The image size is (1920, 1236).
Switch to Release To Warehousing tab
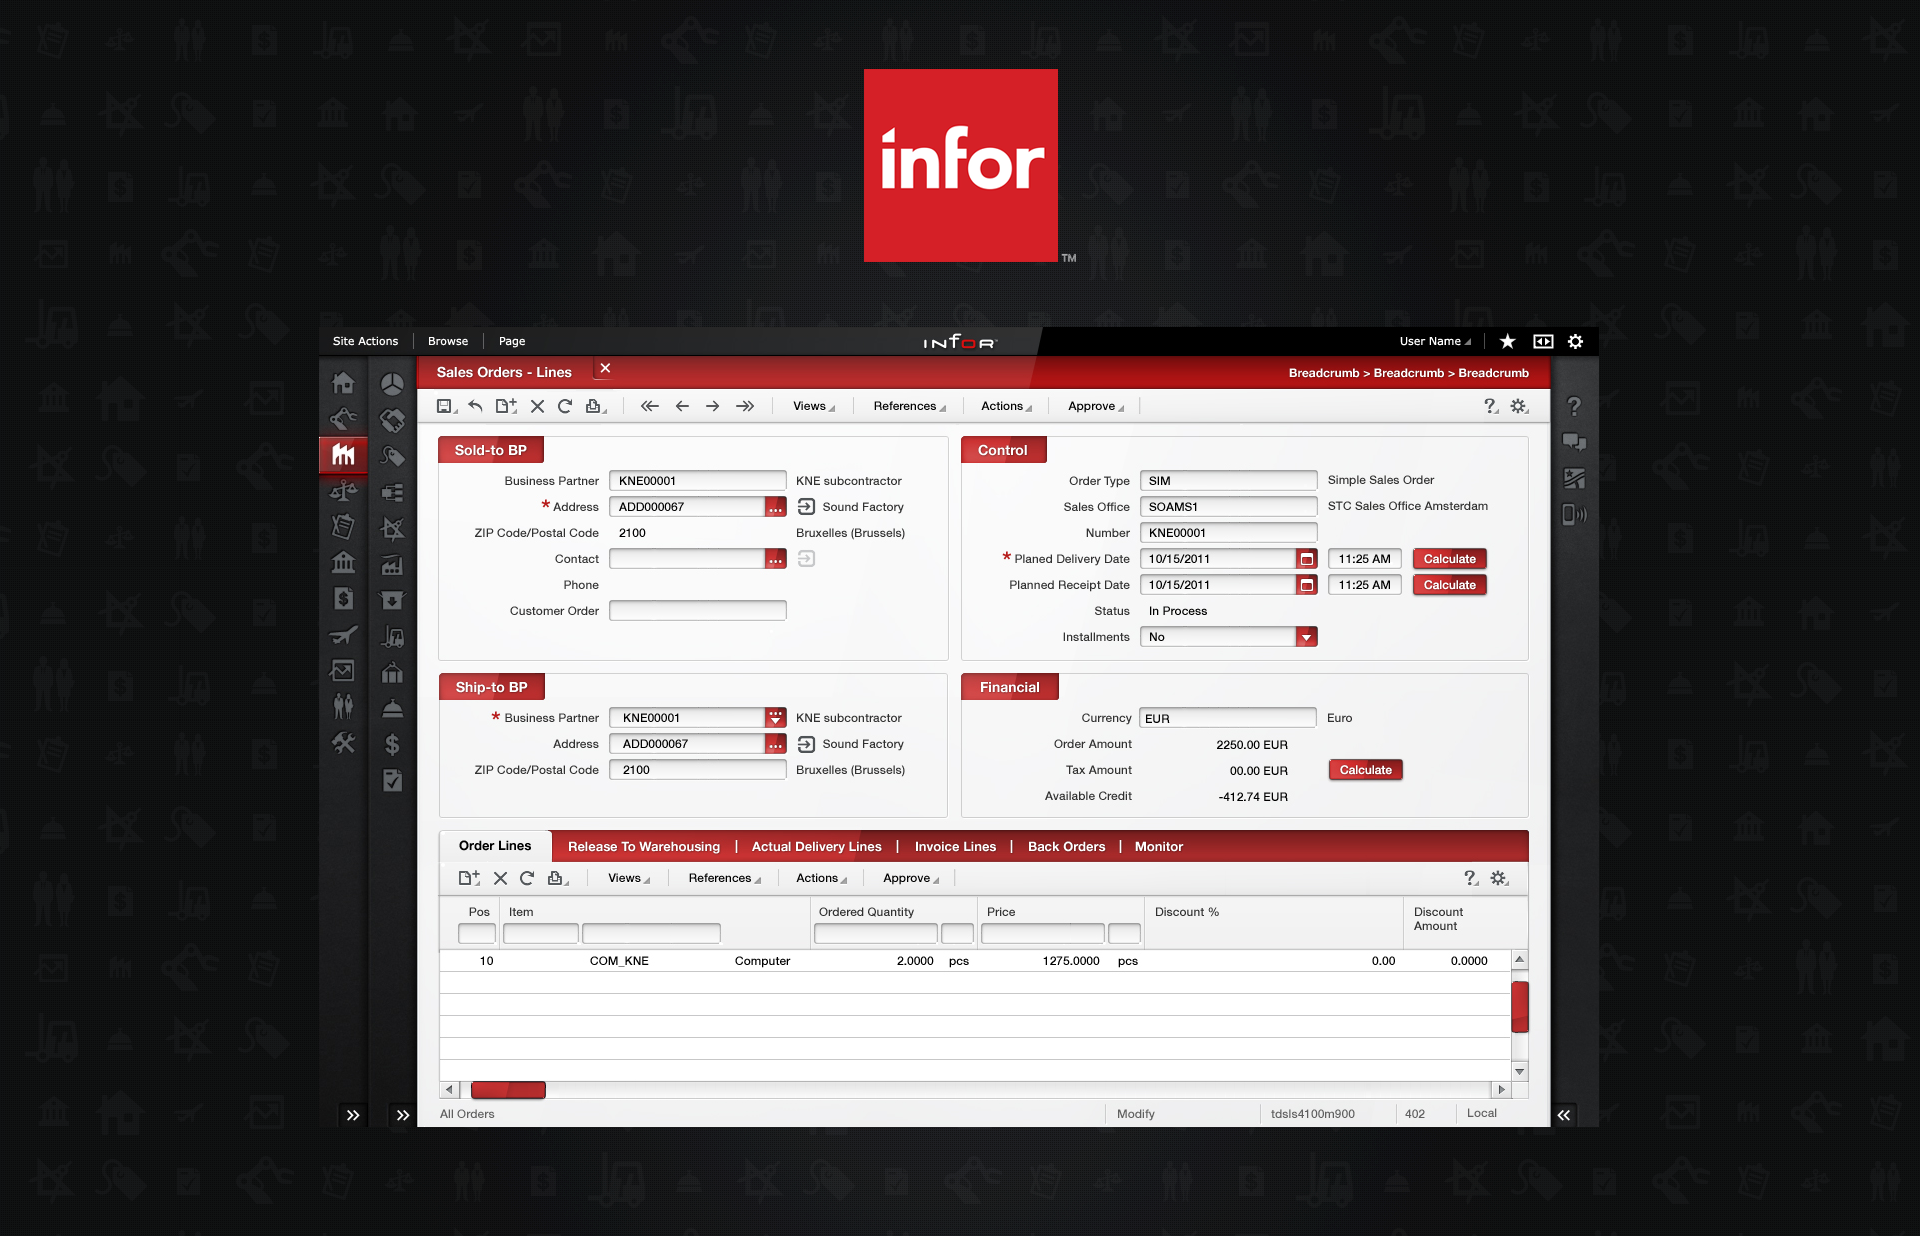[644, 847]
